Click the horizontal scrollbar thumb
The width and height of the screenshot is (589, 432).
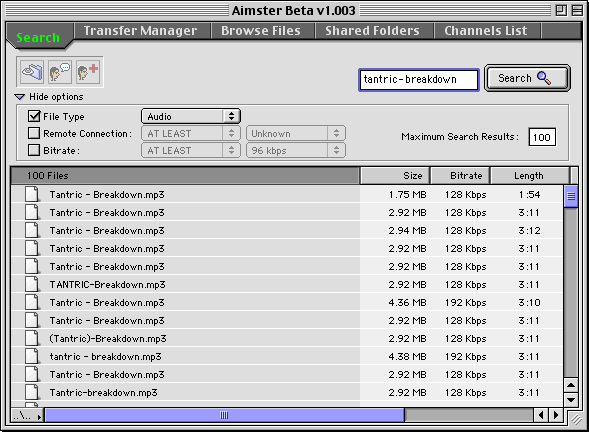(224, 415)
